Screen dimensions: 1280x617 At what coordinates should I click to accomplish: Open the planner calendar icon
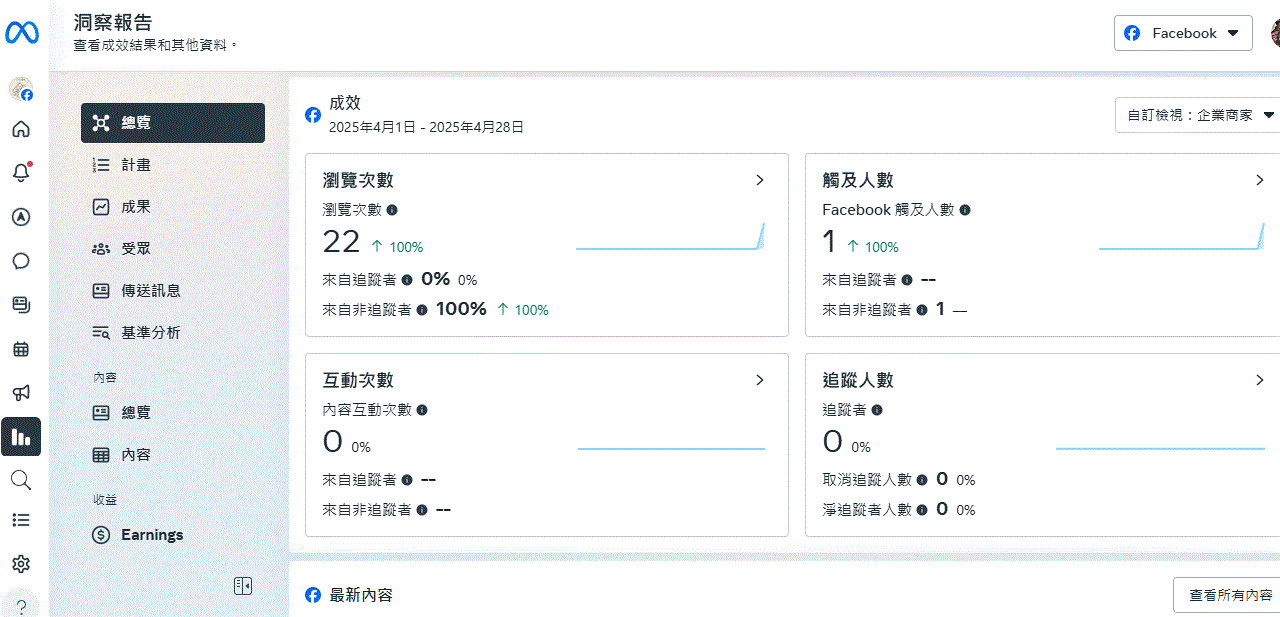21,349
